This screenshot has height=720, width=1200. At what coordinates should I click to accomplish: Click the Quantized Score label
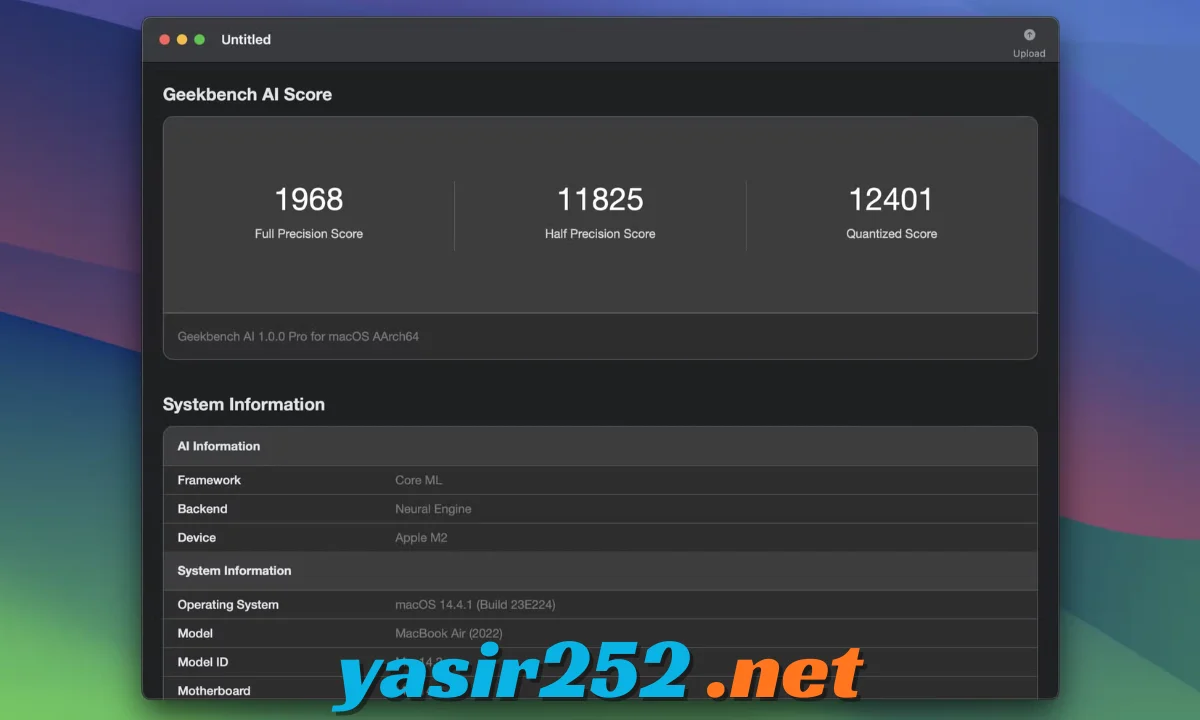click(892, 234)
